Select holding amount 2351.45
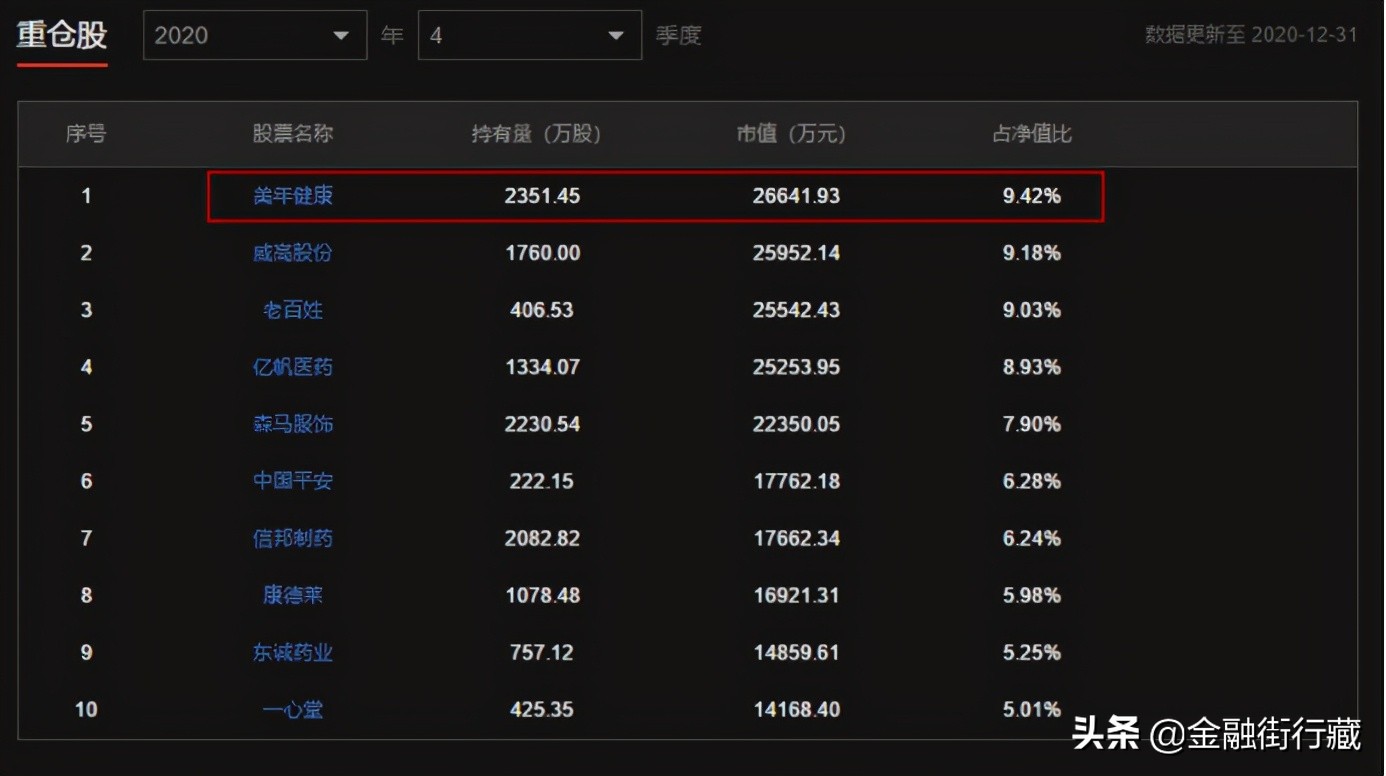The width and height of the screenshot is (1386, 776). click(x=542, y=196)
